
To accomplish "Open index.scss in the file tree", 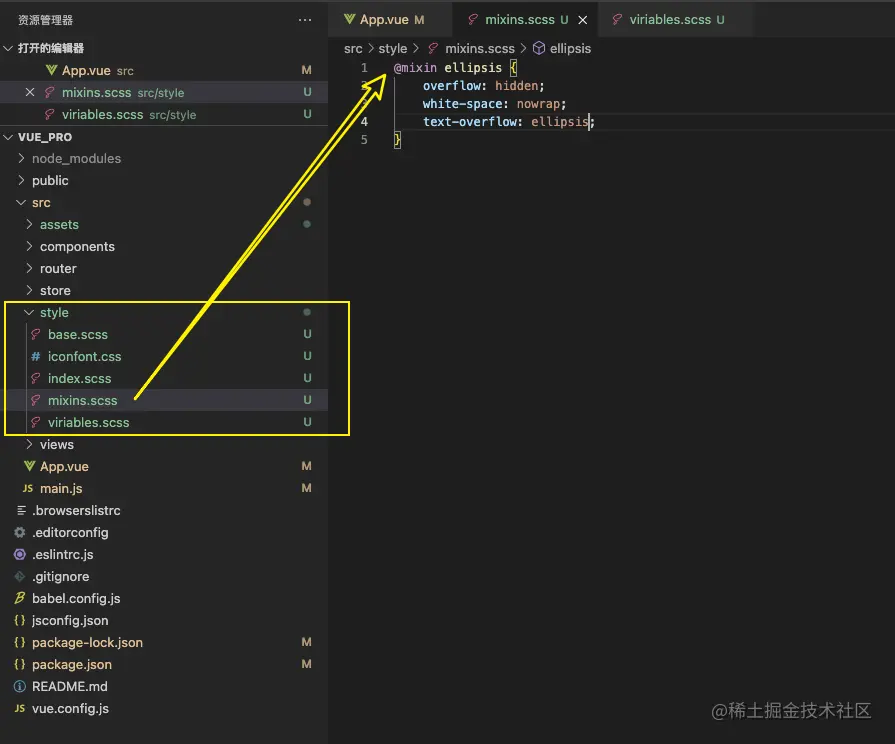I will (x=166, y=379).
